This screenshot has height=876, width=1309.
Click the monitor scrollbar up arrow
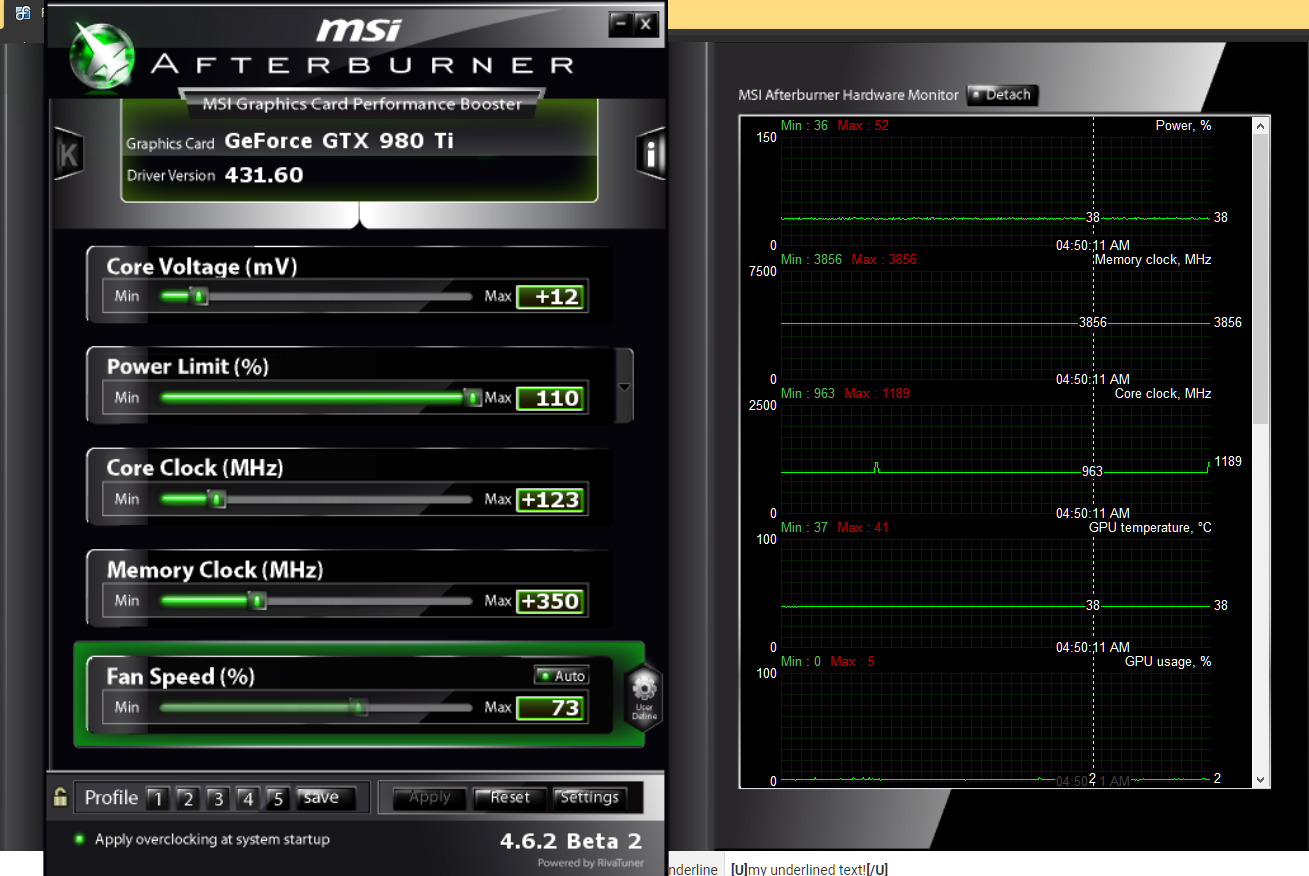point(1260,126)
